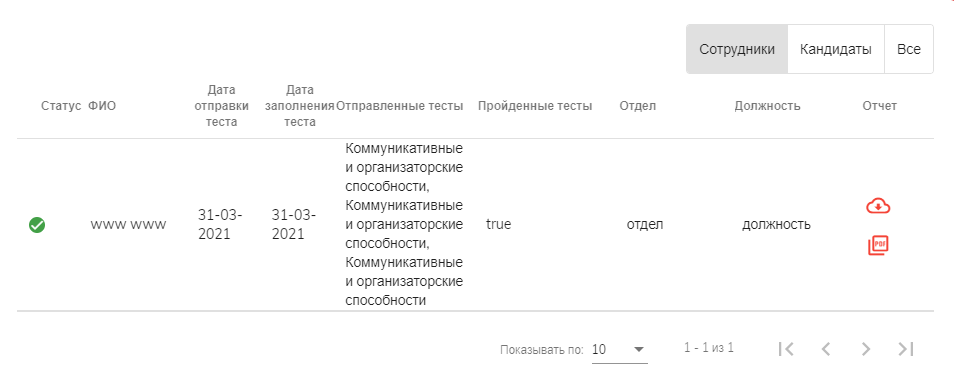Viewport: 954px width, 391px height.
Task: Go to the next page arrow
Action: [x=866, y=349]
